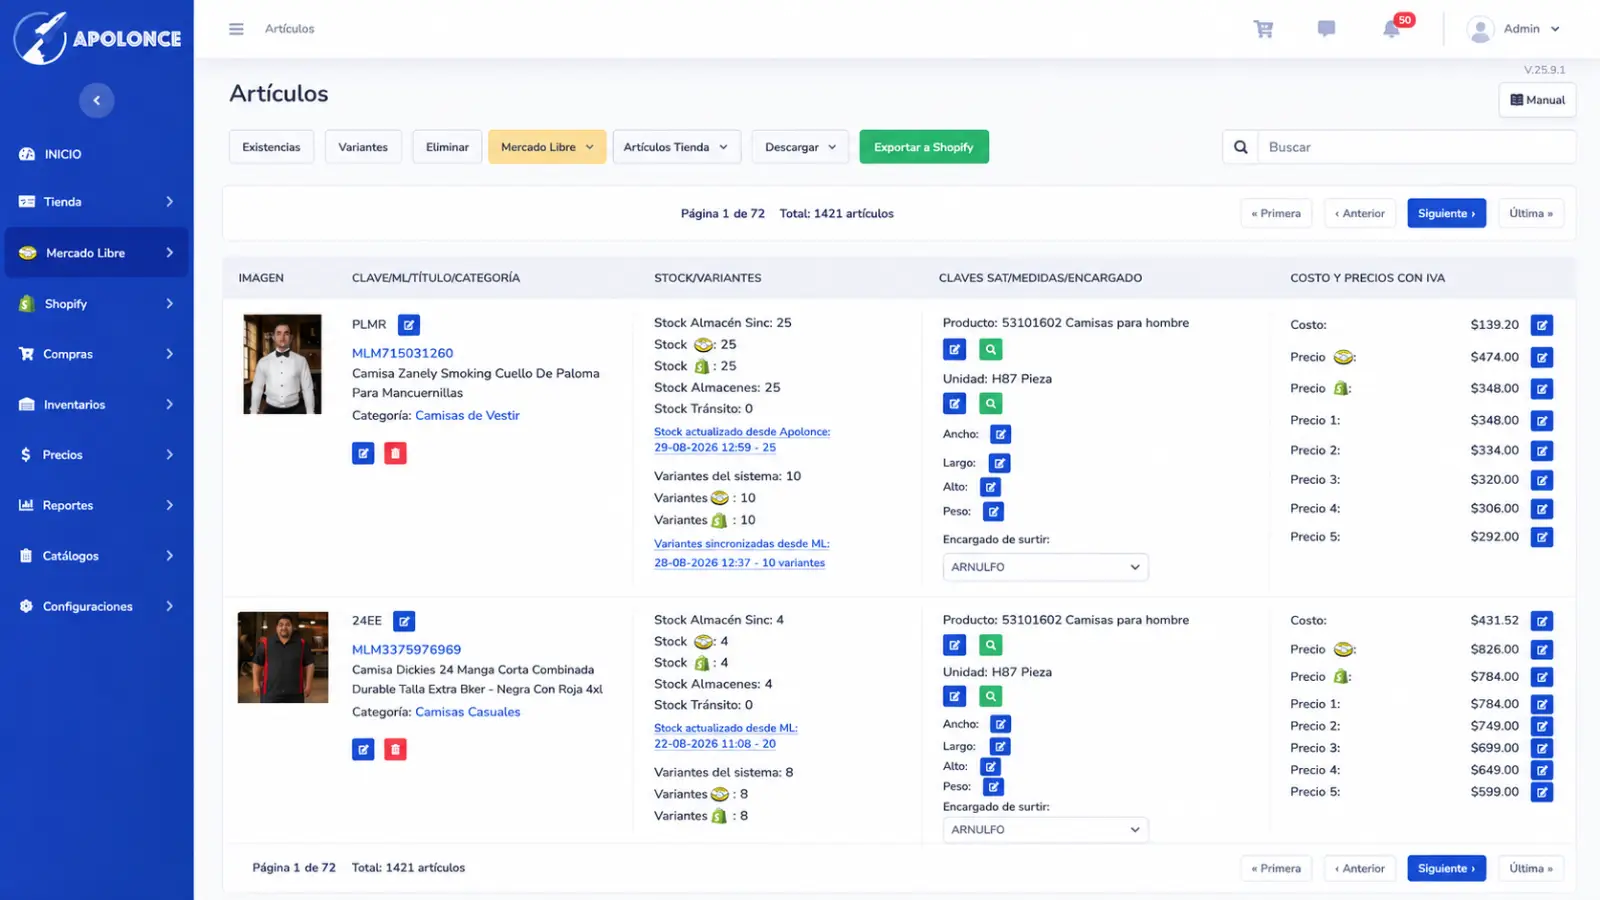Open the Dickies shirt product thumbnail
The height and width of the screenshot is (900, 1600).
pyautogui.click(x=282, y=657)
